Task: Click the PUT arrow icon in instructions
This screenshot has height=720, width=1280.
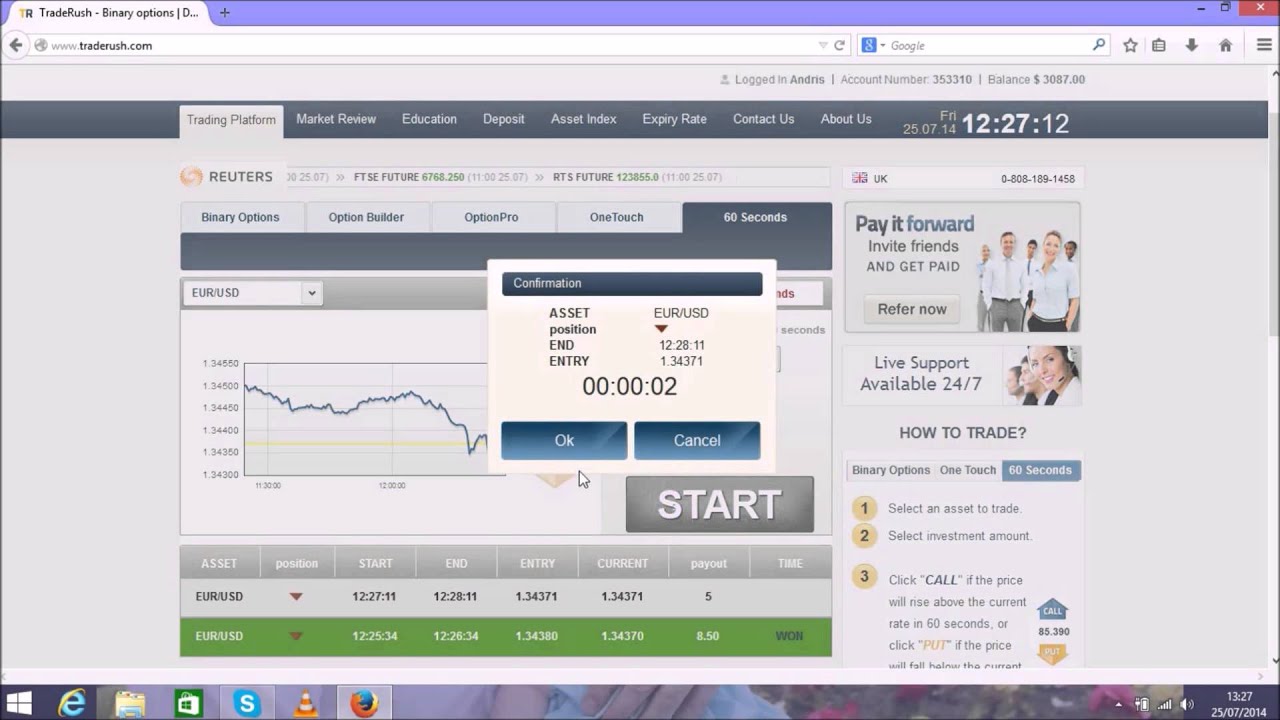Action: (x=1052, y=653)
